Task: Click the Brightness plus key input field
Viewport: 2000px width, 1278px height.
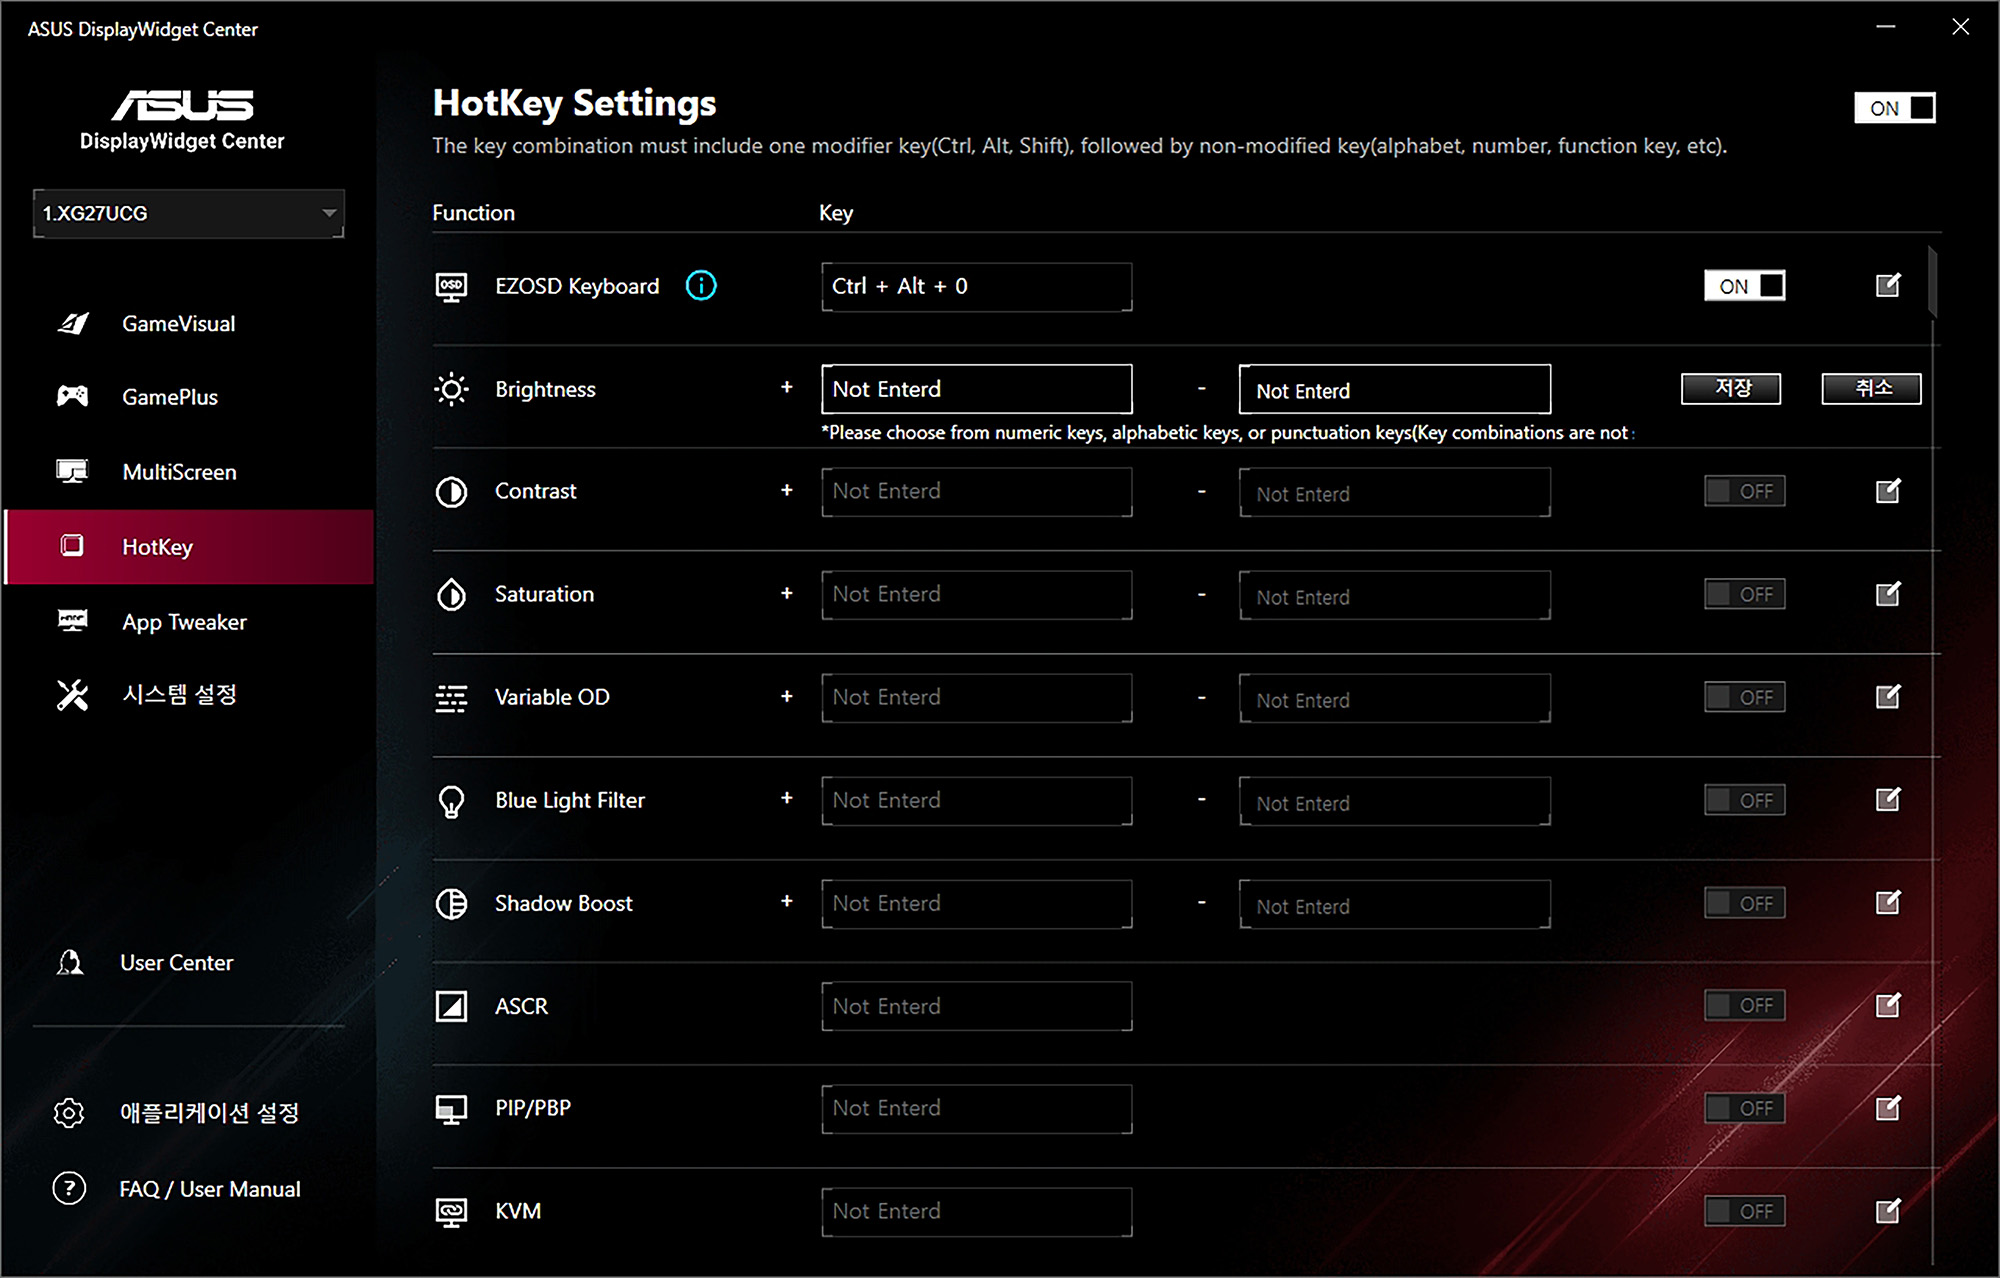Action: 976,389
